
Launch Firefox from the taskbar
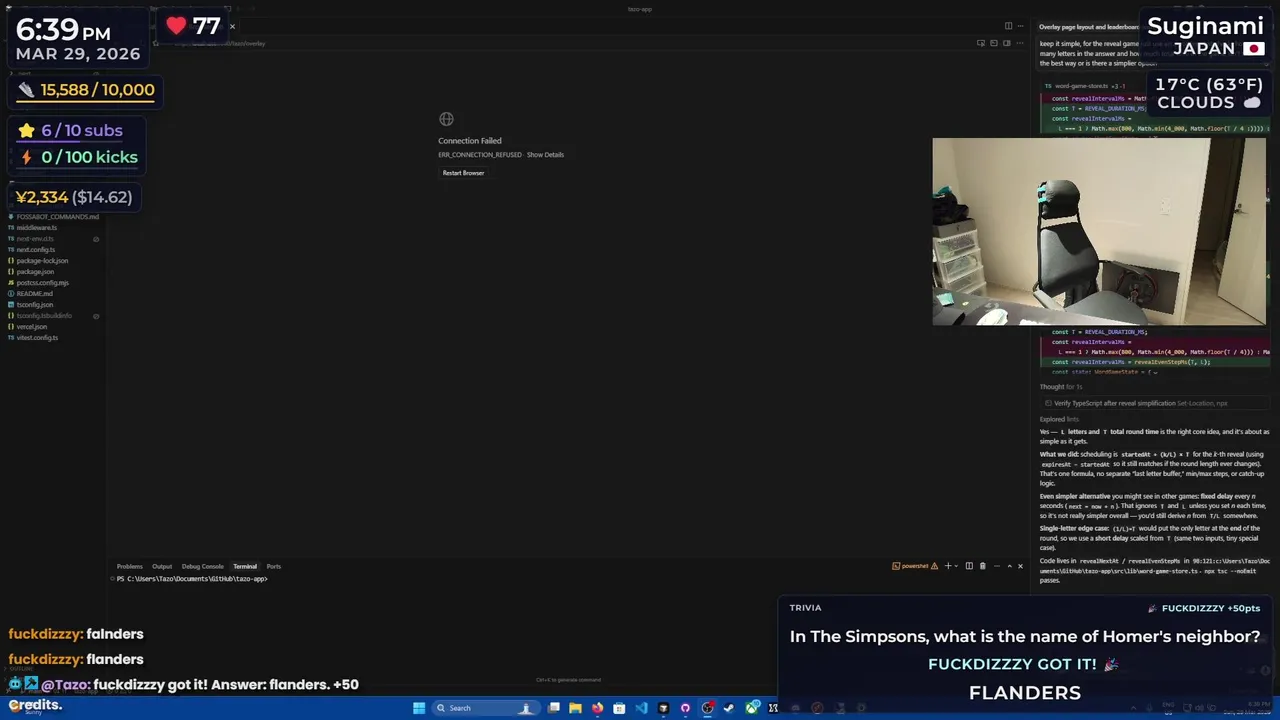(597, 708)
